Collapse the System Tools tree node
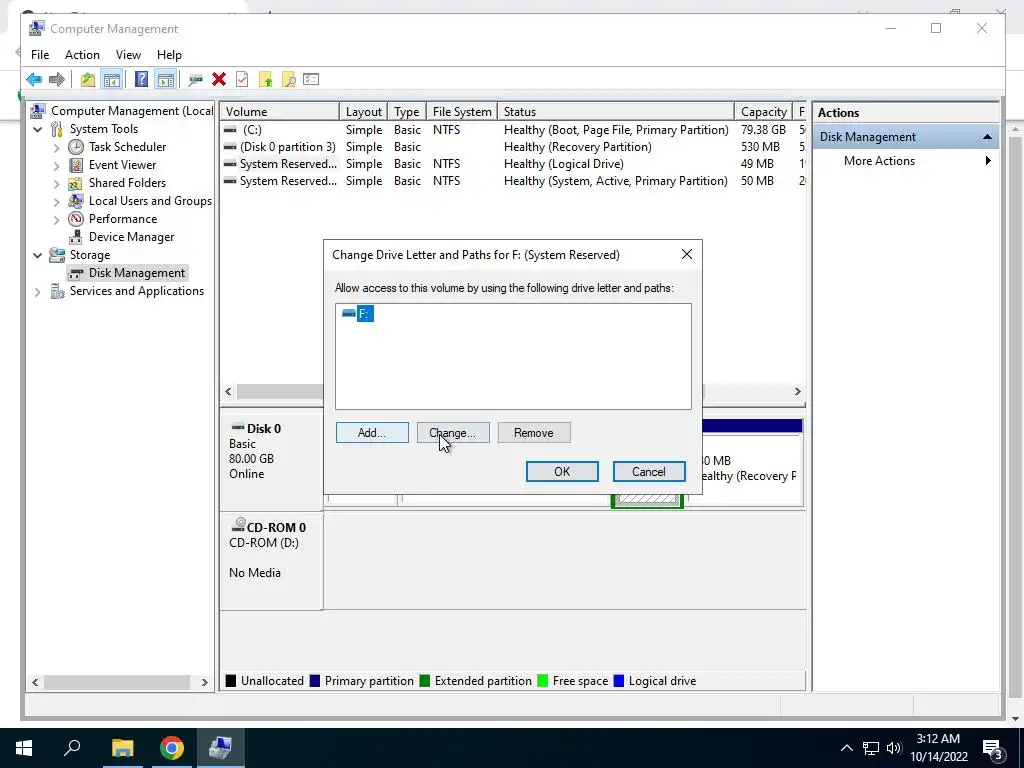Screen dimensions: 1024x768 [38, 129]
